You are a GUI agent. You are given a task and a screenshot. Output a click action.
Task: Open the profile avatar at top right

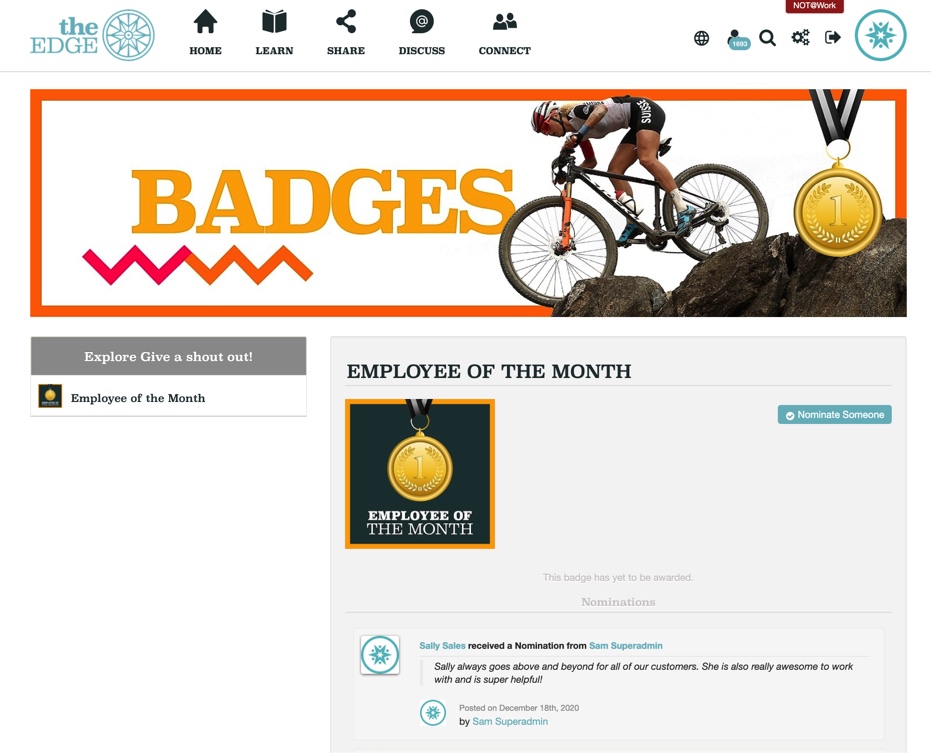coord(881,36)
